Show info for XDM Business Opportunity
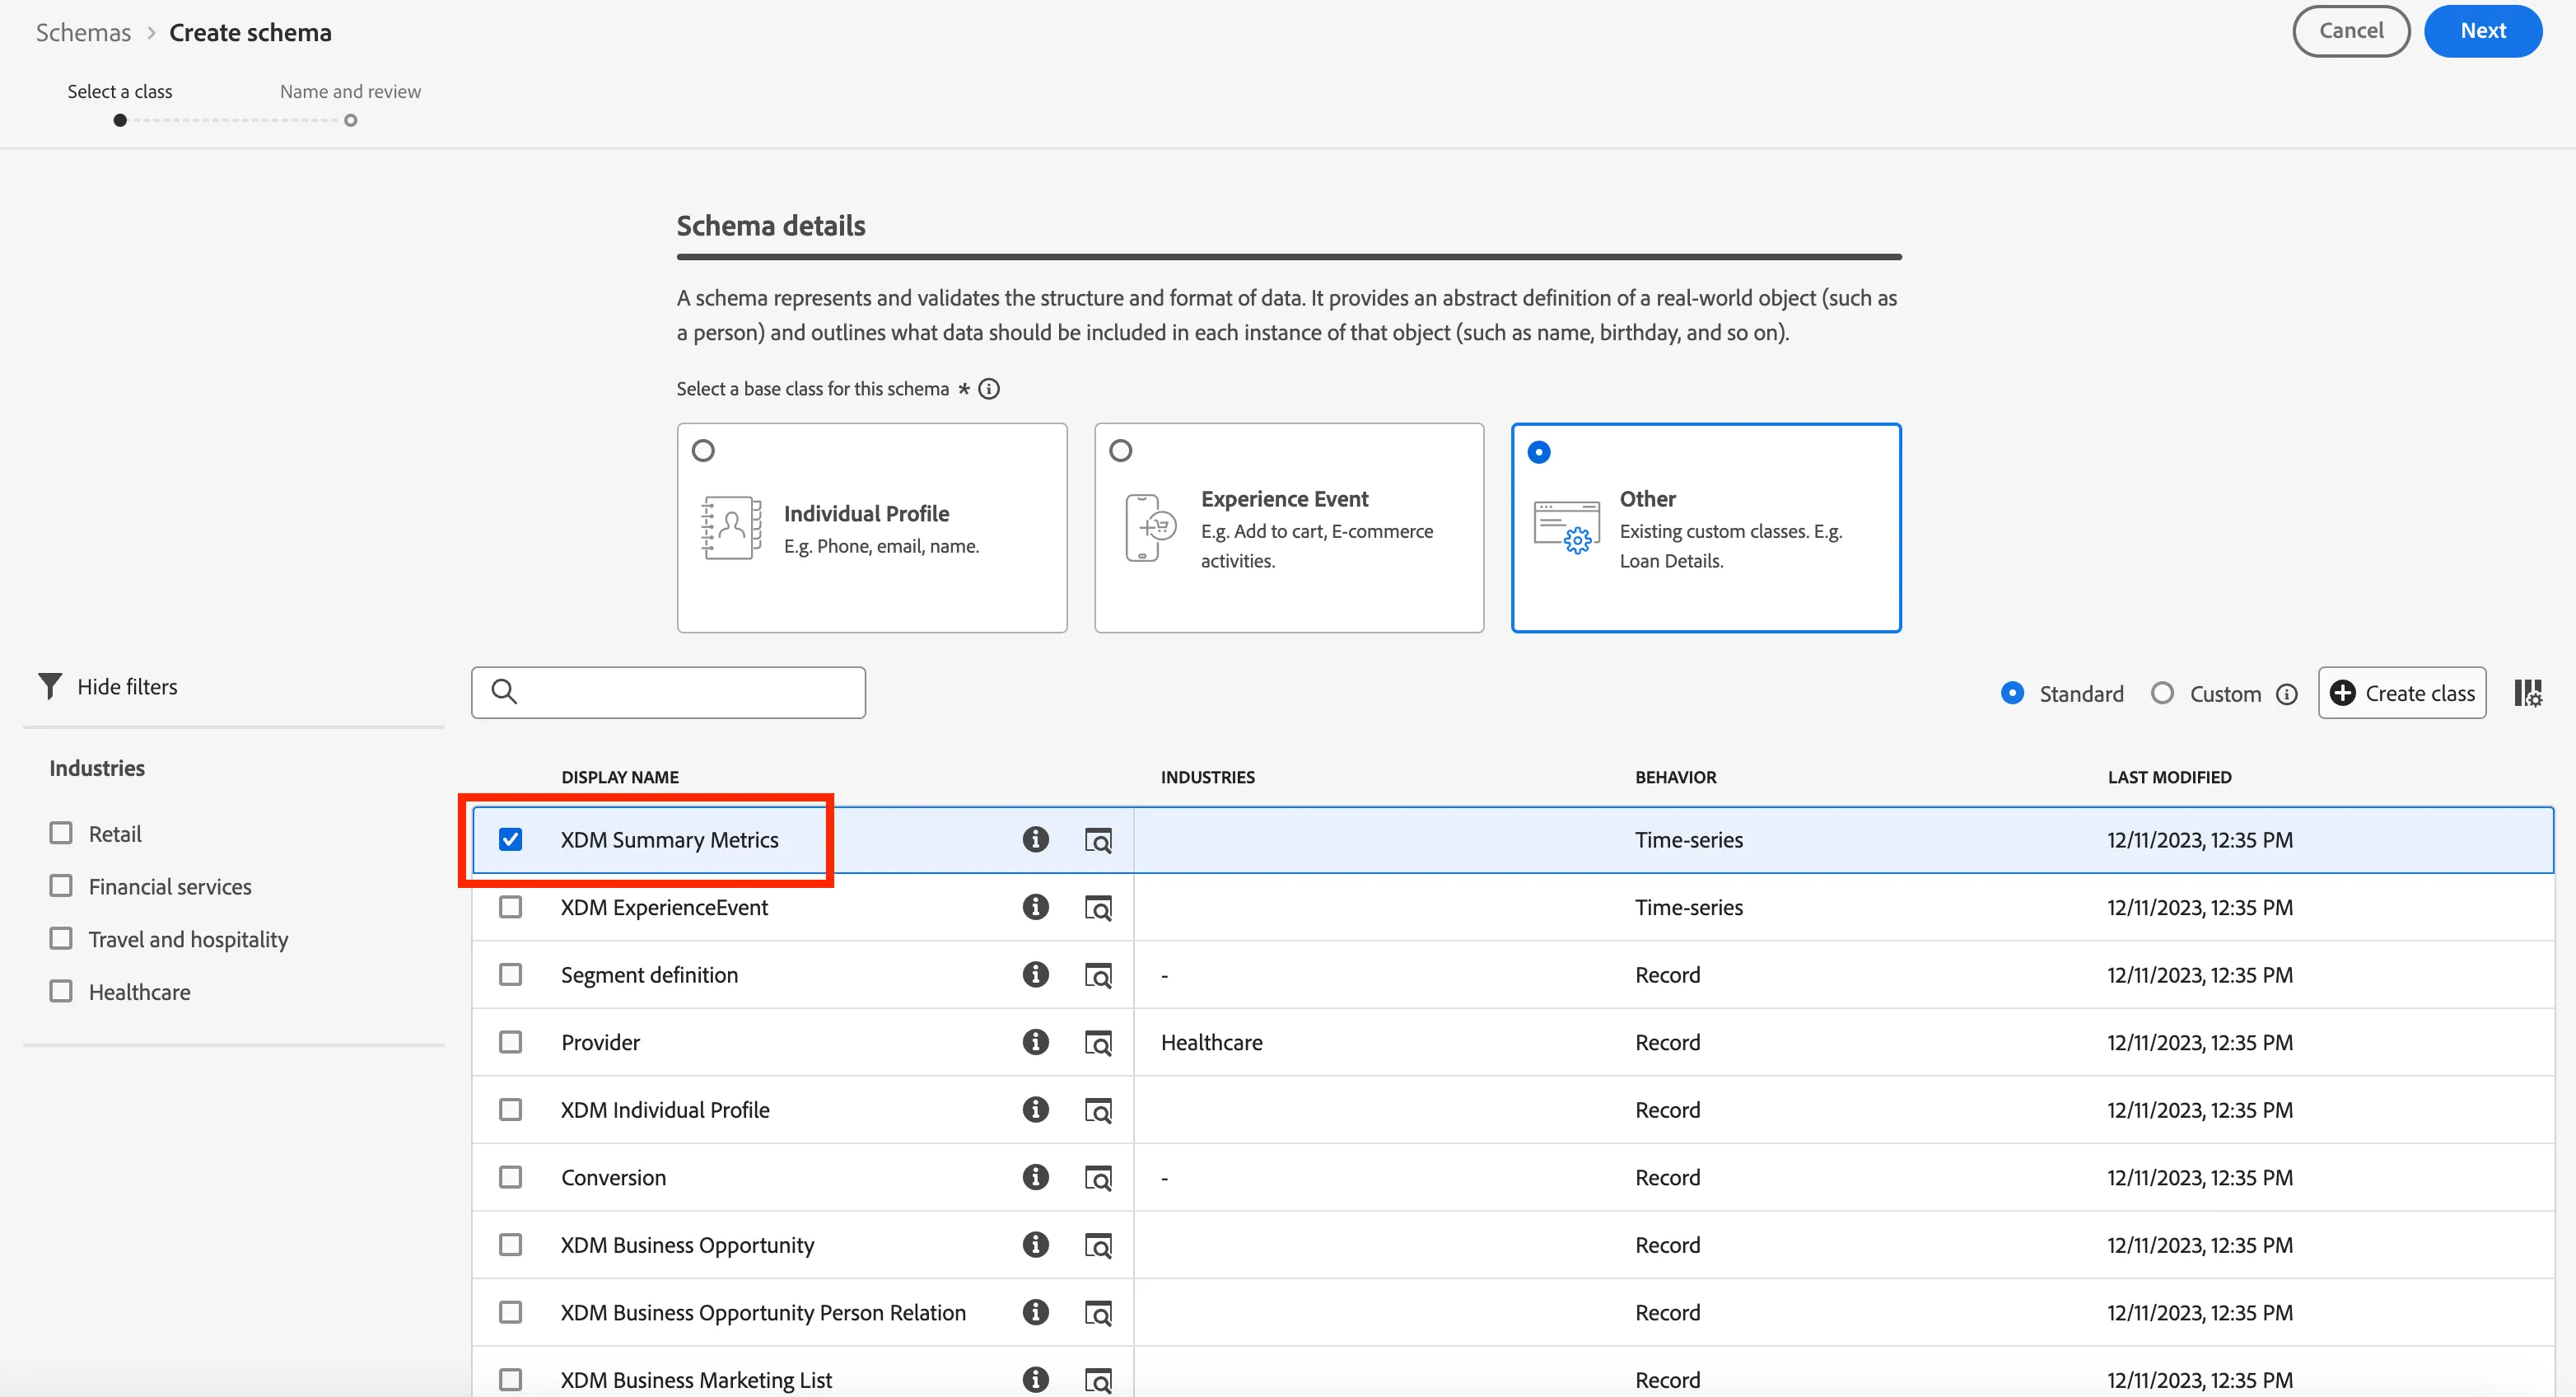This screenshot has width=2576, height=1397. [x=1035, y=1244]
